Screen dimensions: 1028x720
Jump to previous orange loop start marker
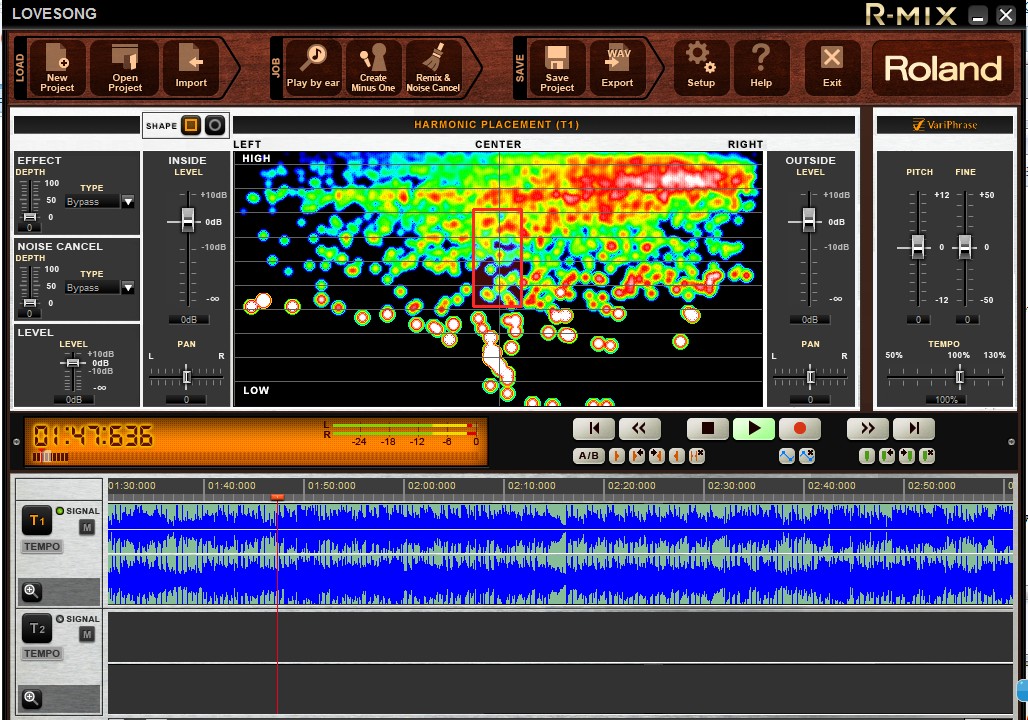637,456
